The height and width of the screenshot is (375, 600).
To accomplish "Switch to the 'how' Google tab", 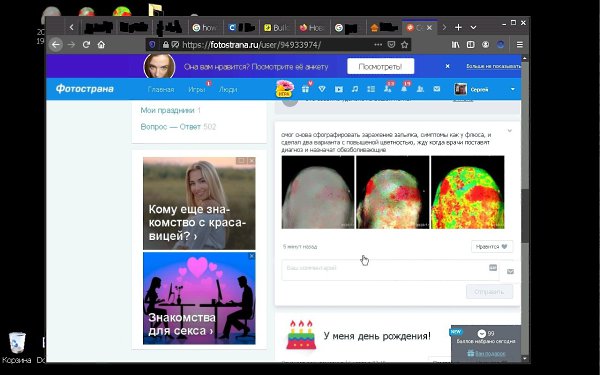I will pos(205,28).
